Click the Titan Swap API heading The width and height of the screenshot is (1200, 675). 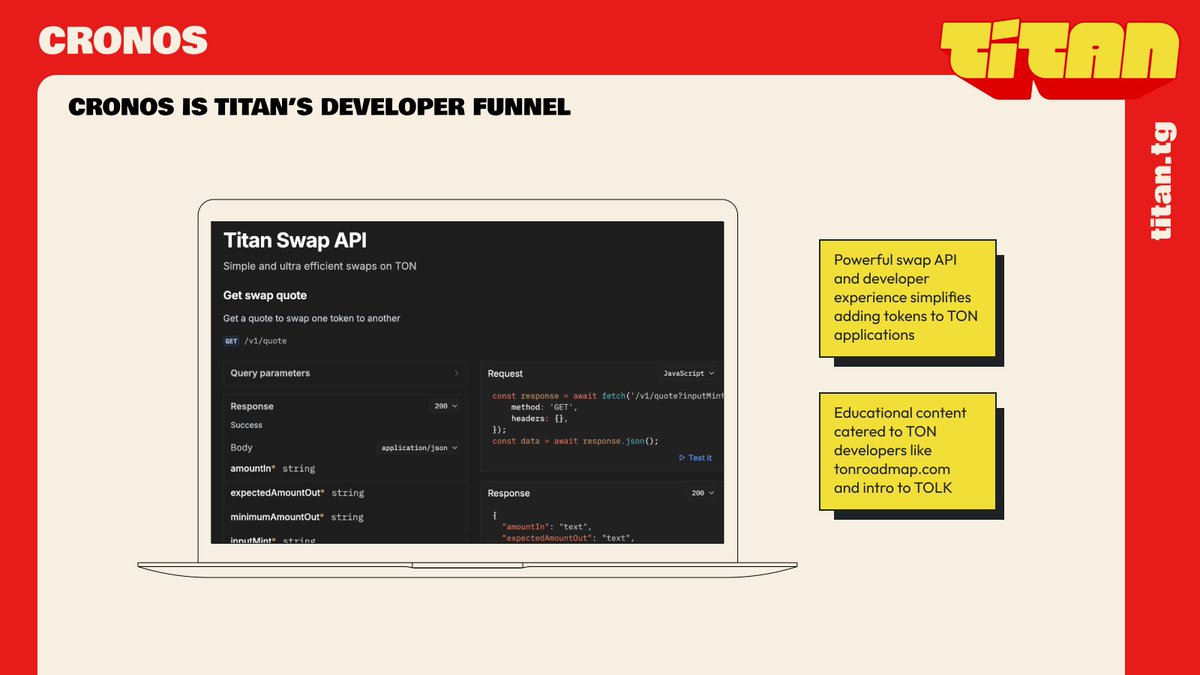tap(295, 241)
